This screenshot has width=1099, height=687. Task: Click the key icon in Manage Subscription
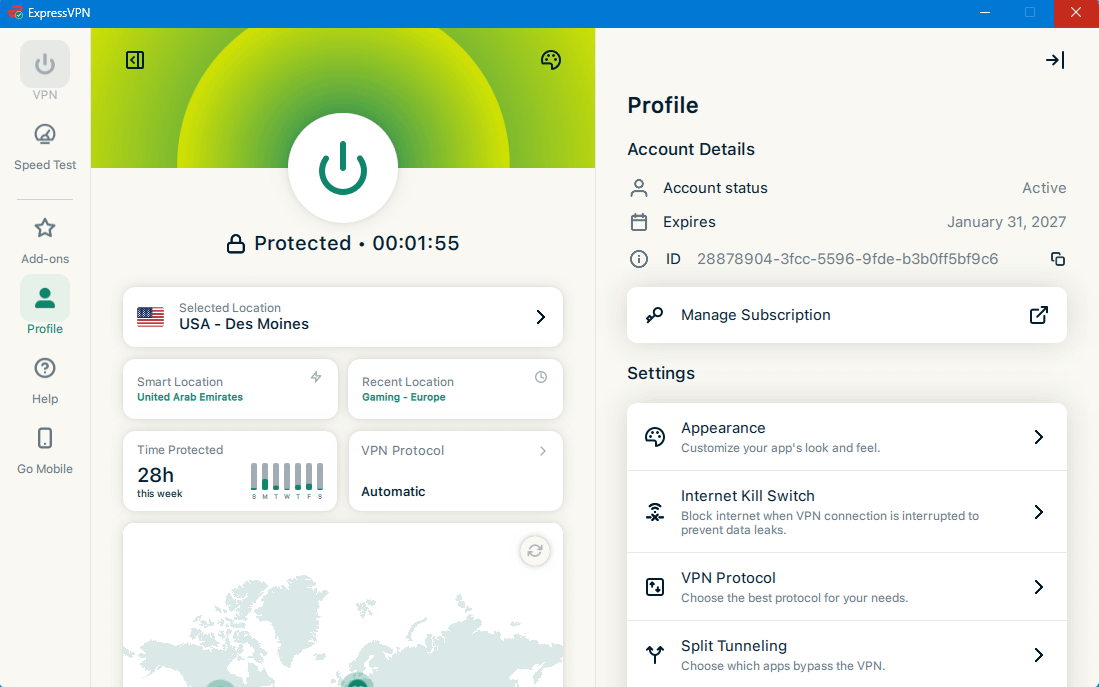[x=654, y=315]
